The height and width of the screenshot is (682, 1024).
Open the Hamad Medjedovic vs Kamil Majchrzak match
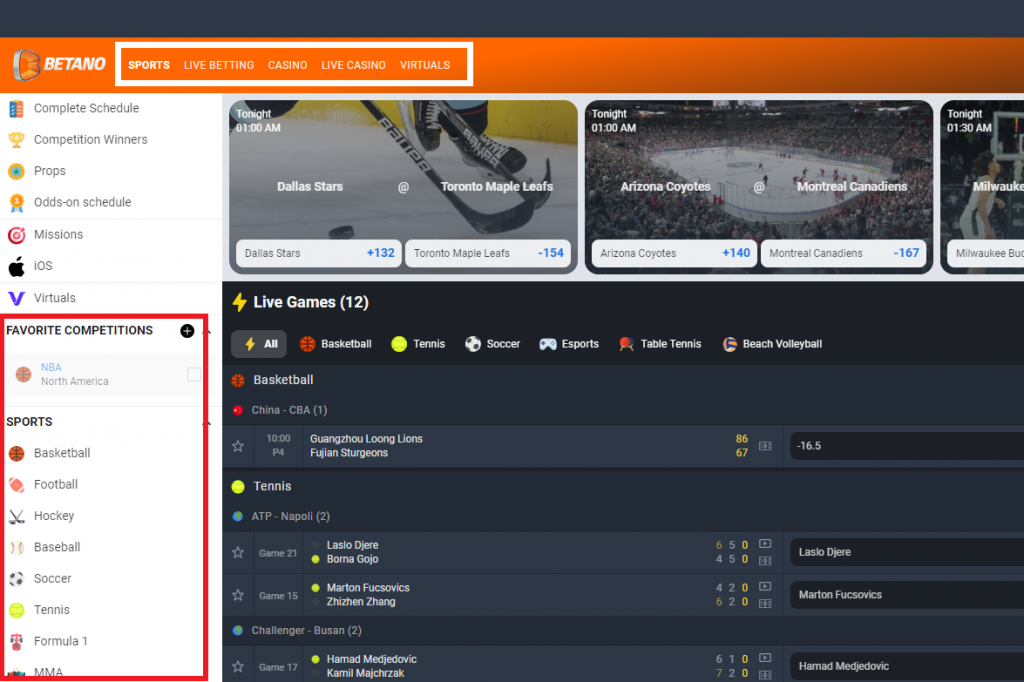tap(372, 666)
